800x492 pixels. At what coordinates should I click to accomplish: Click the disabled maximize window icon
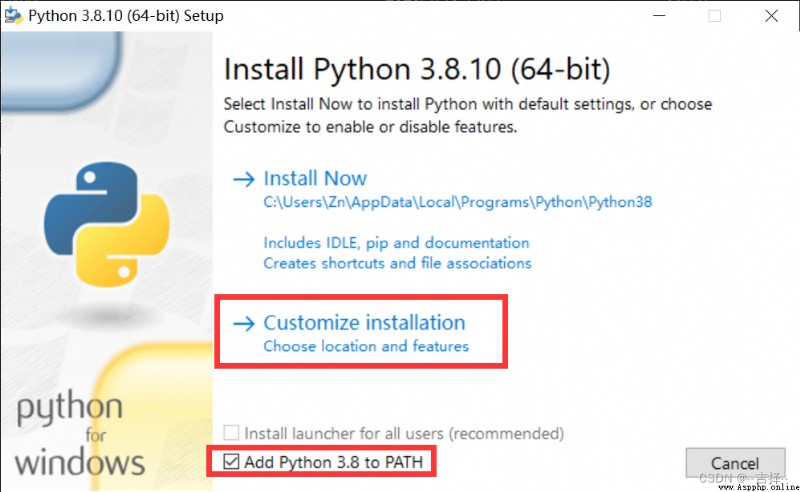715,16
